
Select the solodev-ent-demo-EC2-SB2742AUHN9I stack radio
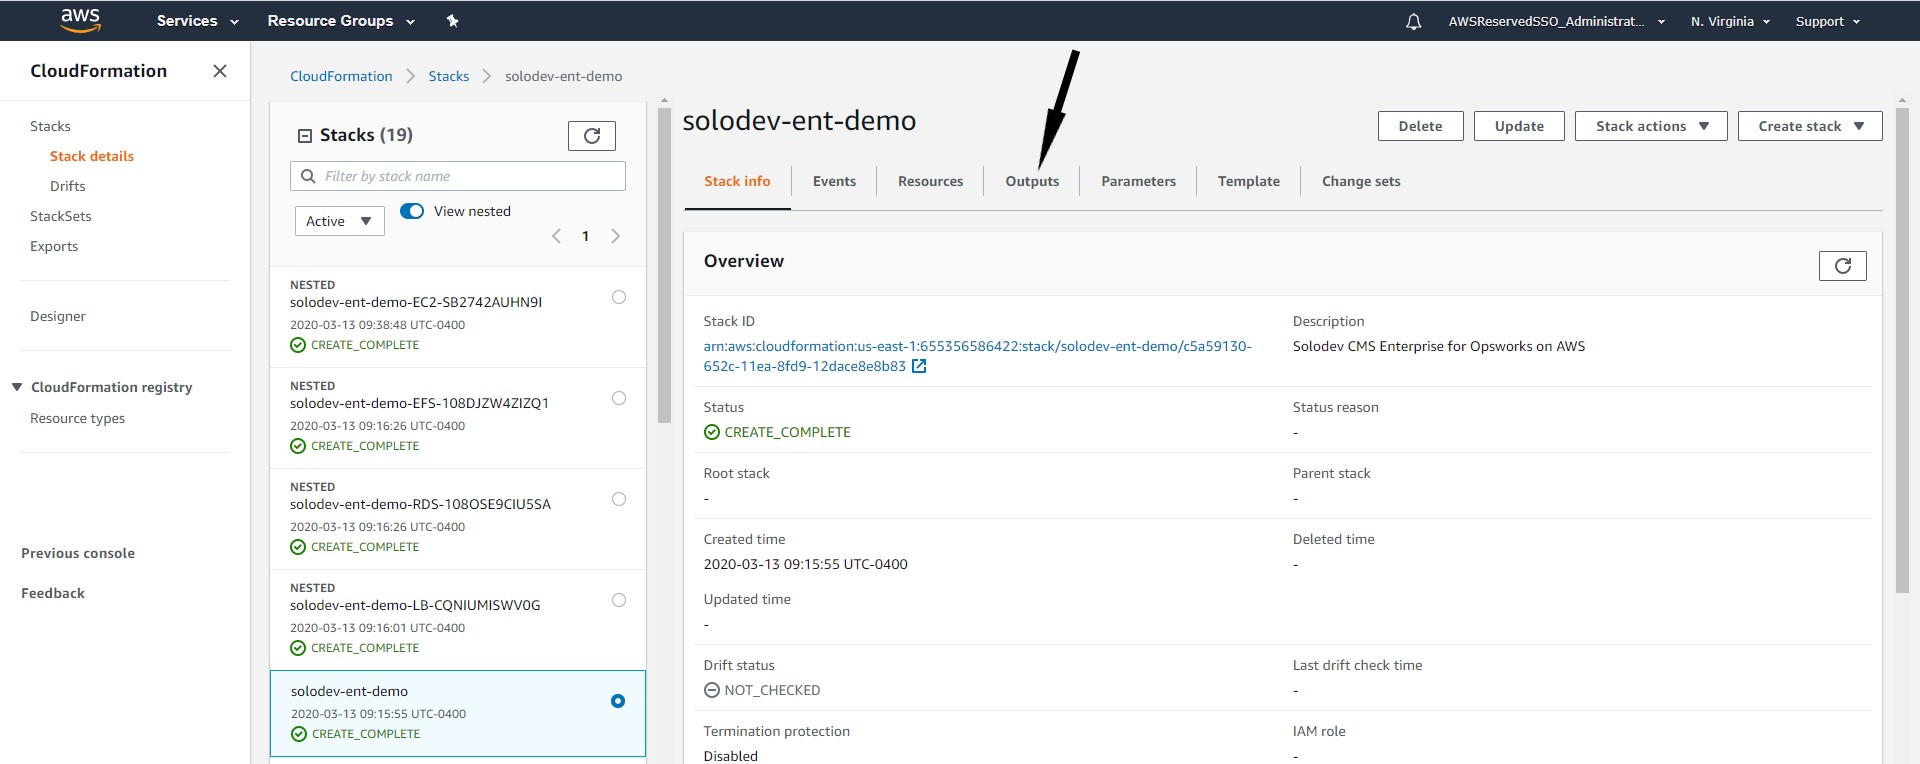click(x=619, y=297)
